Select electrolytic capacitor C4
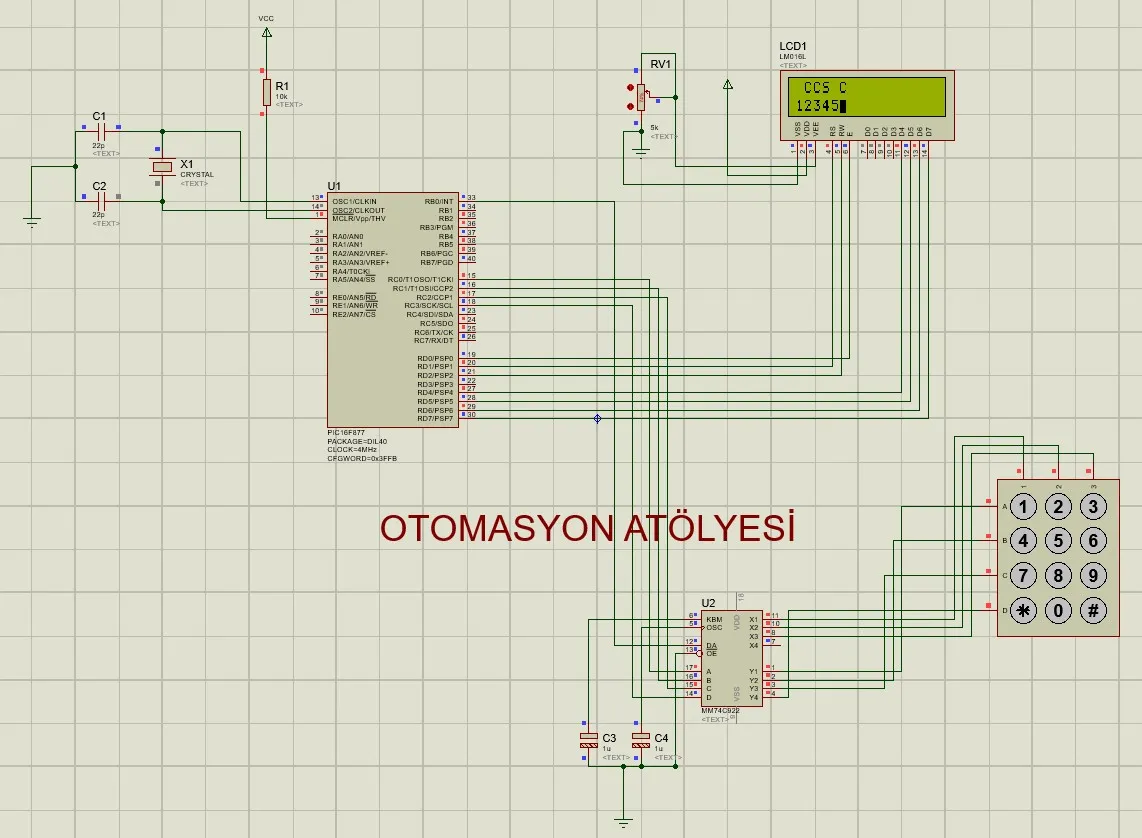 click(640, 739)
